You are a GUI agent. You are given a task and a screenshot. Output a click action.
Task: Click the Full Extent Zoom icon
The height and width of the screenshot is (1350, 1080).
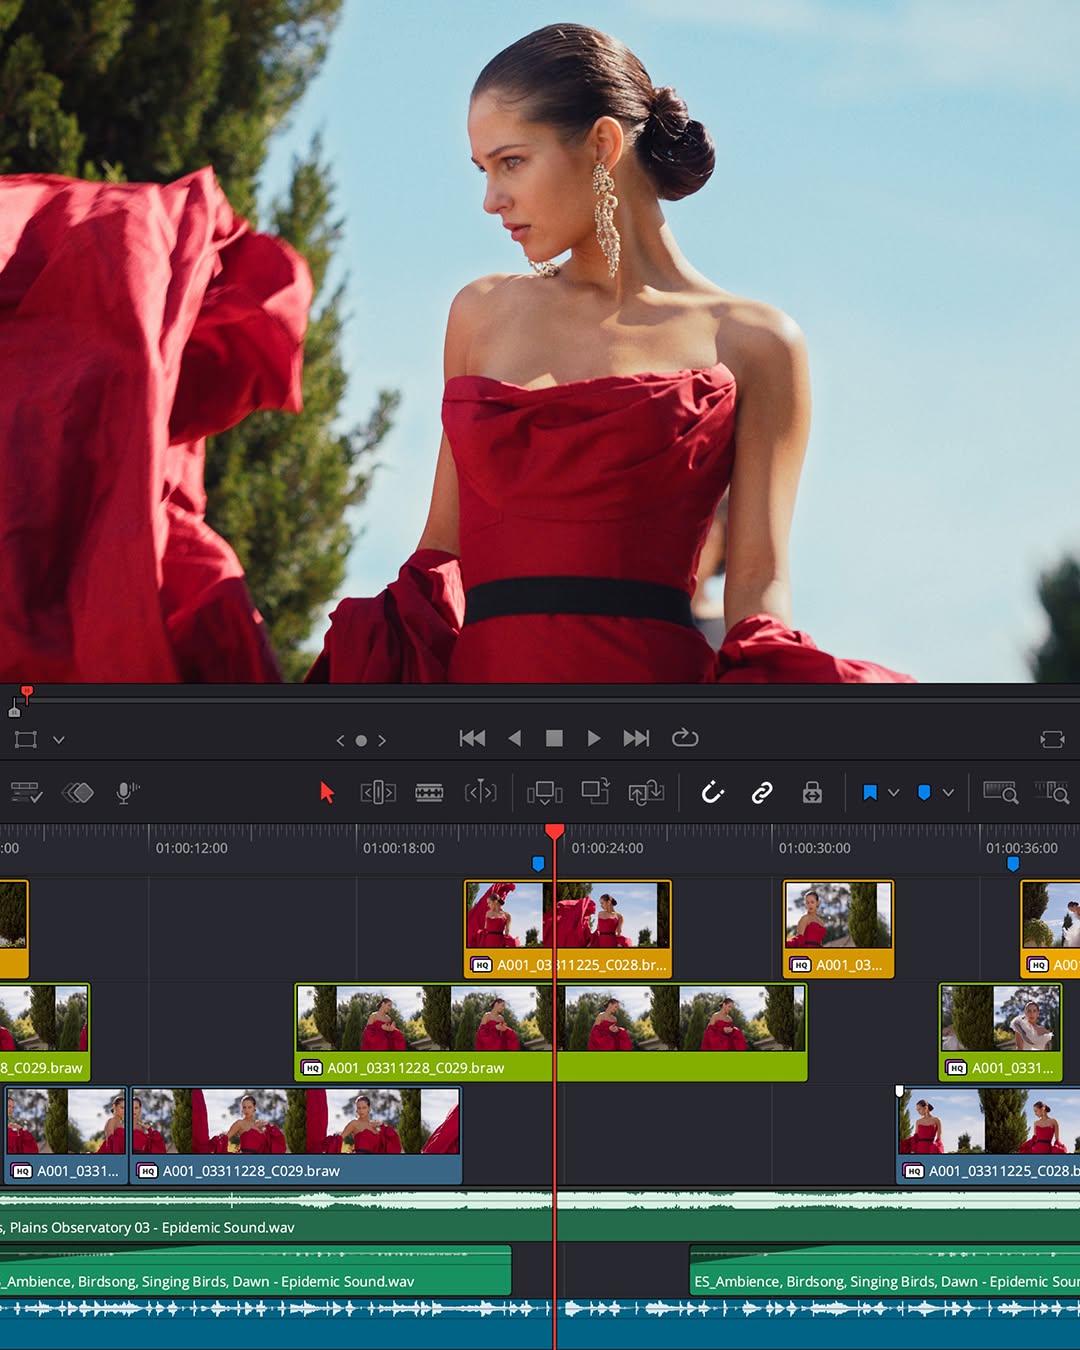click(x=1001, y=793)
